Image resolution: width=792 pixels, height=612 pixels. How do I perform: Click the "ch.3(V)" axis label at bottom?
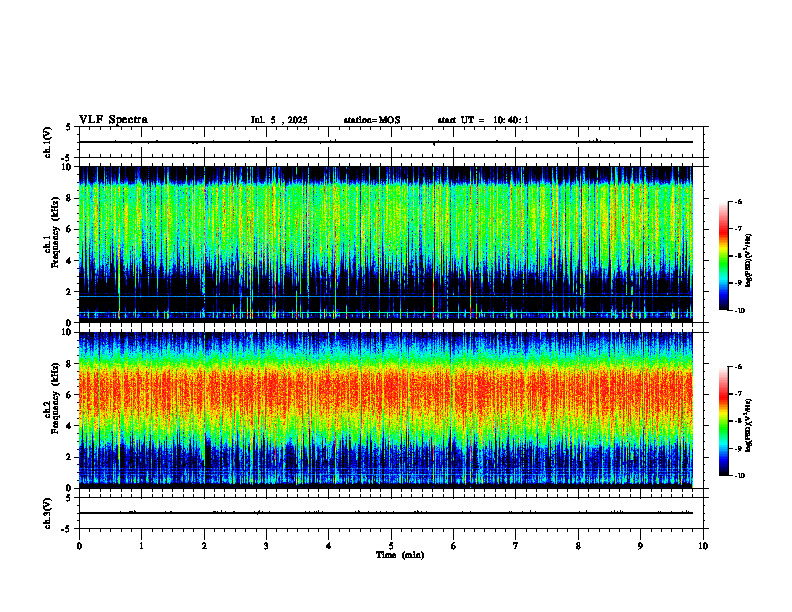point(47,513)
